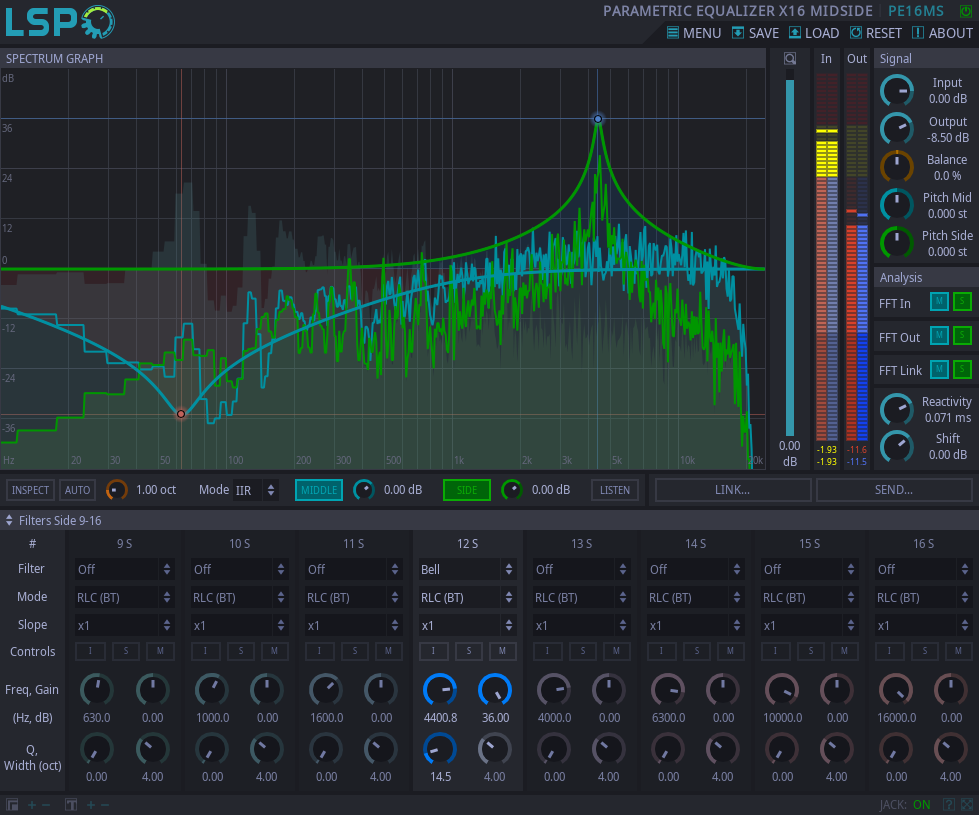Viewport: 979px width, 815px height.
Task: Click the window layout icon in the status bar
Action: [12, 805]
